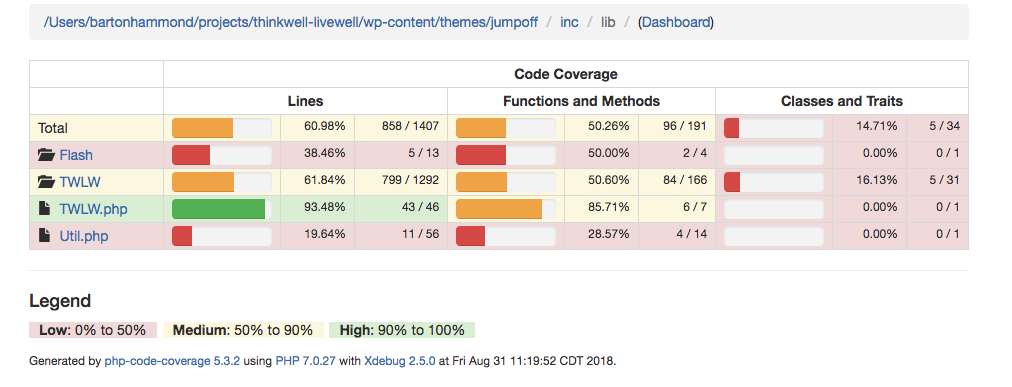Open the Dashboard link in breadcrumb
The width and height of the screenshot is (1012, 387).
pyautogui.click(x=676, y=23)
